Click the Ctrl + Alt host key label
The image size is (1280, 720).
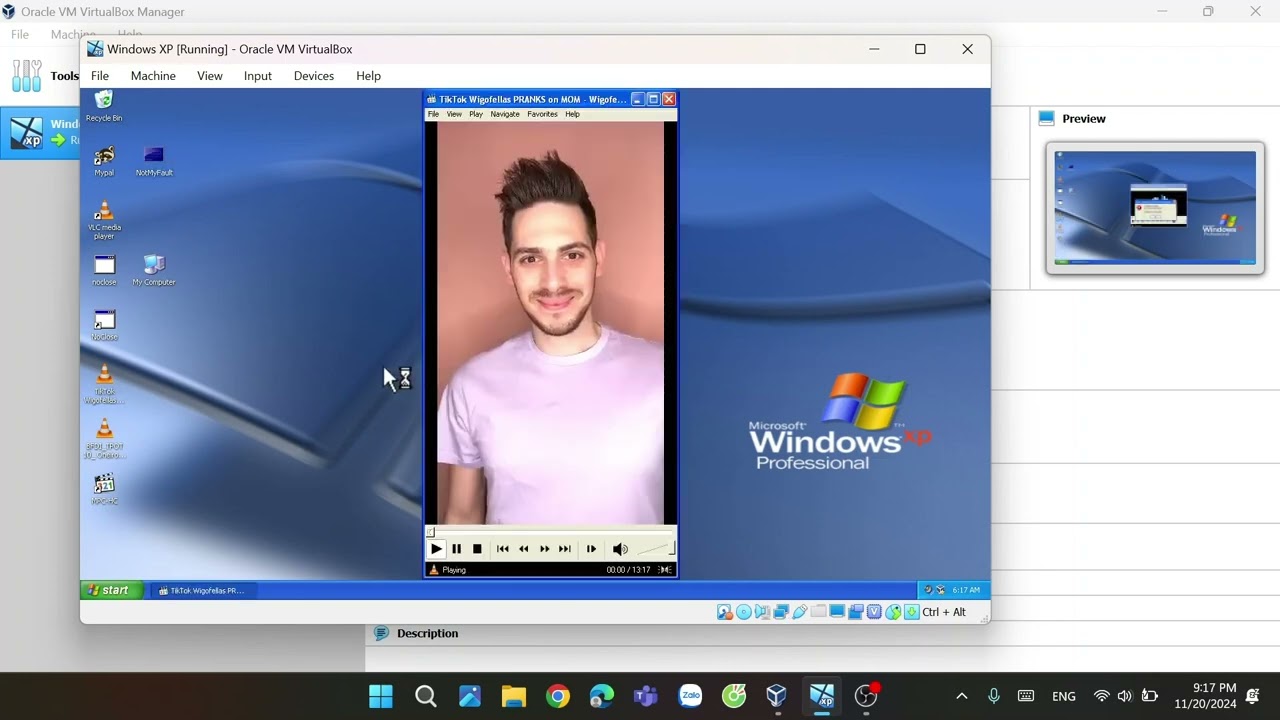click(944, 612)
